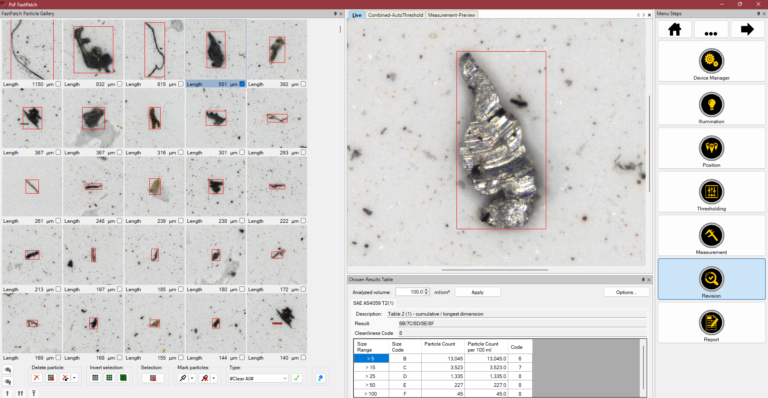Open the Illumination step

711,105
